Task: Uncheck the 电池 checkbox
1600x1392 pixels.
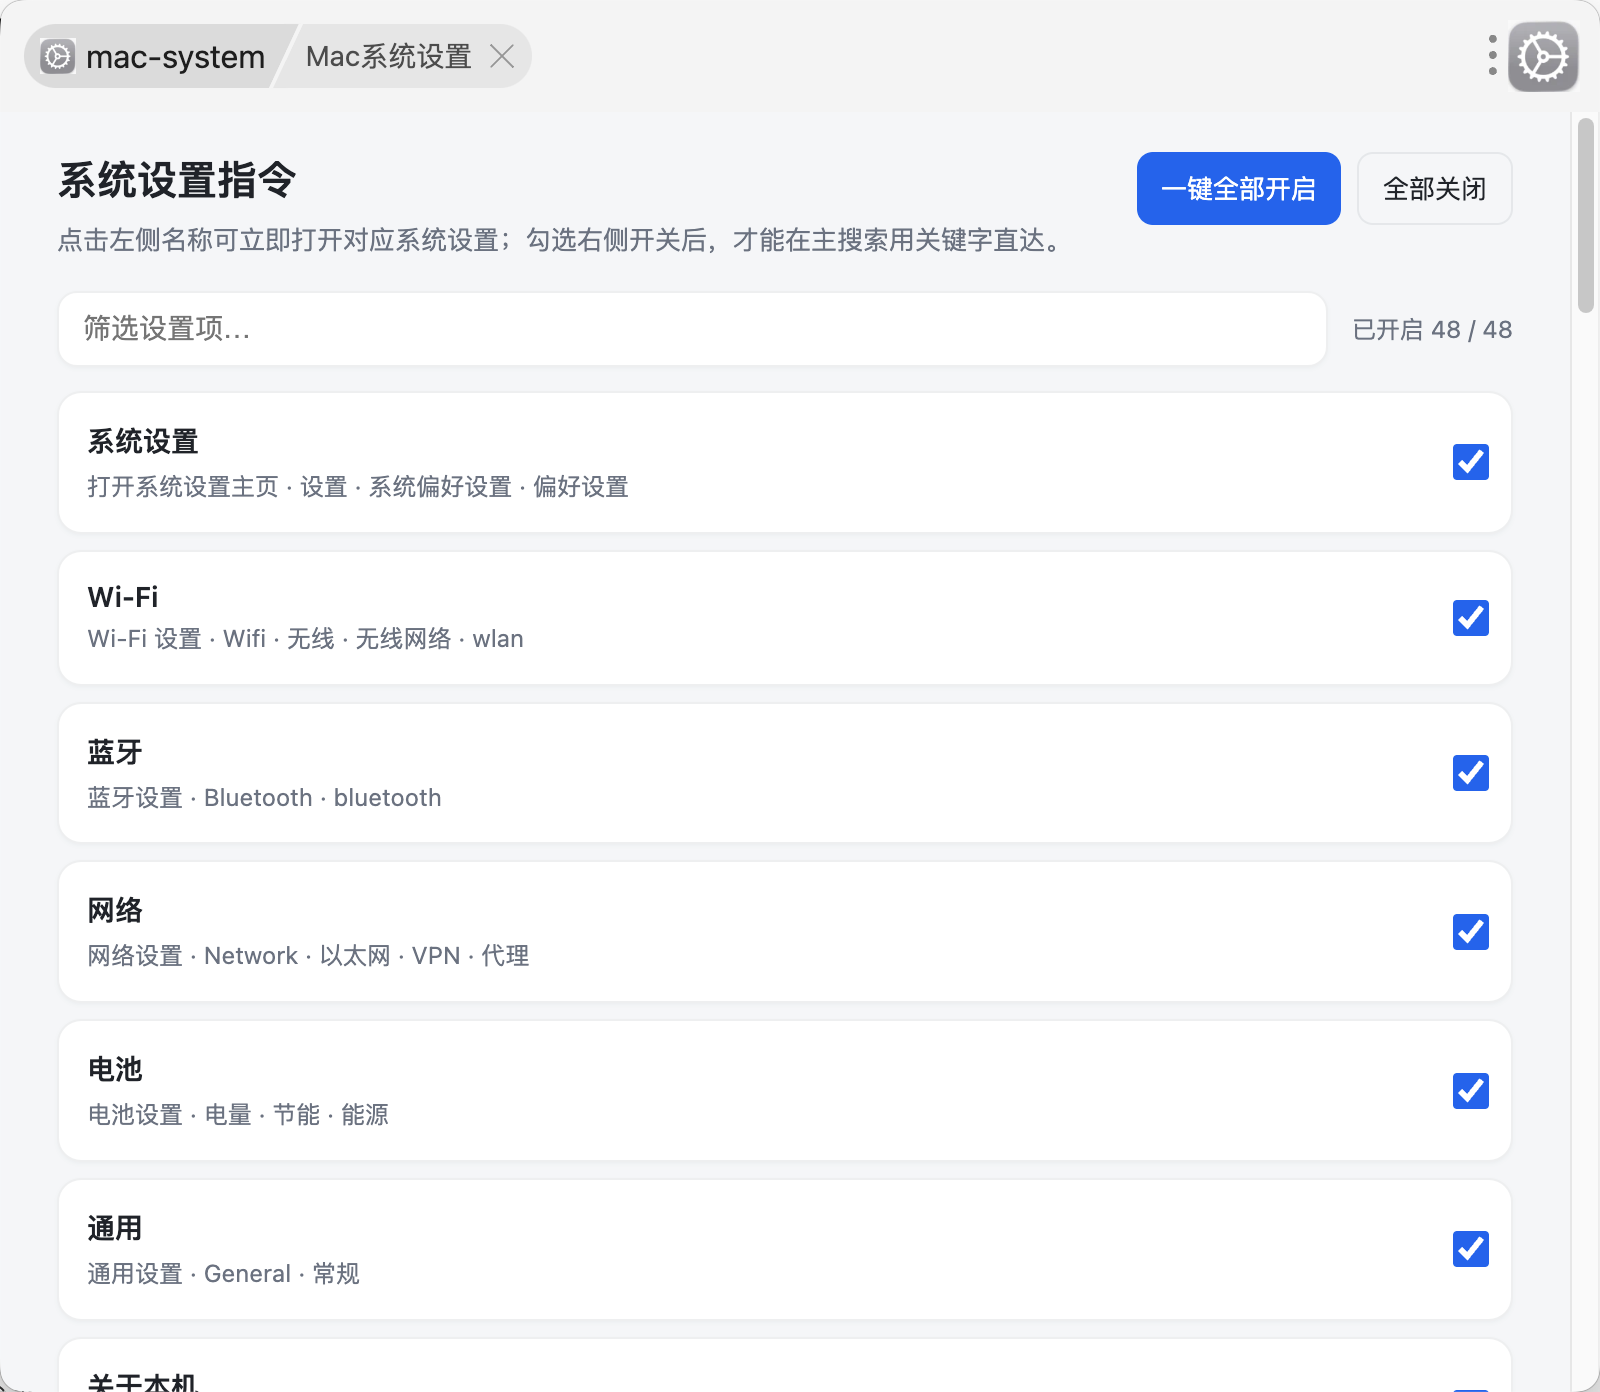Action: [1470, 1091]
